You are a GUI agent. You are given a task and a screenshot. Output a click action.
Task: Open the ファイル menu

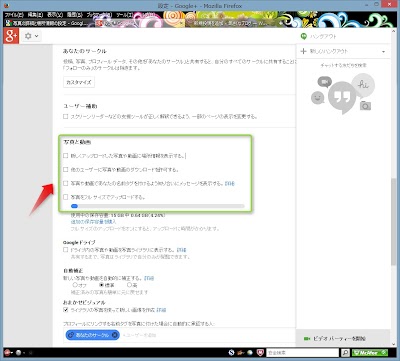[14, 15]
